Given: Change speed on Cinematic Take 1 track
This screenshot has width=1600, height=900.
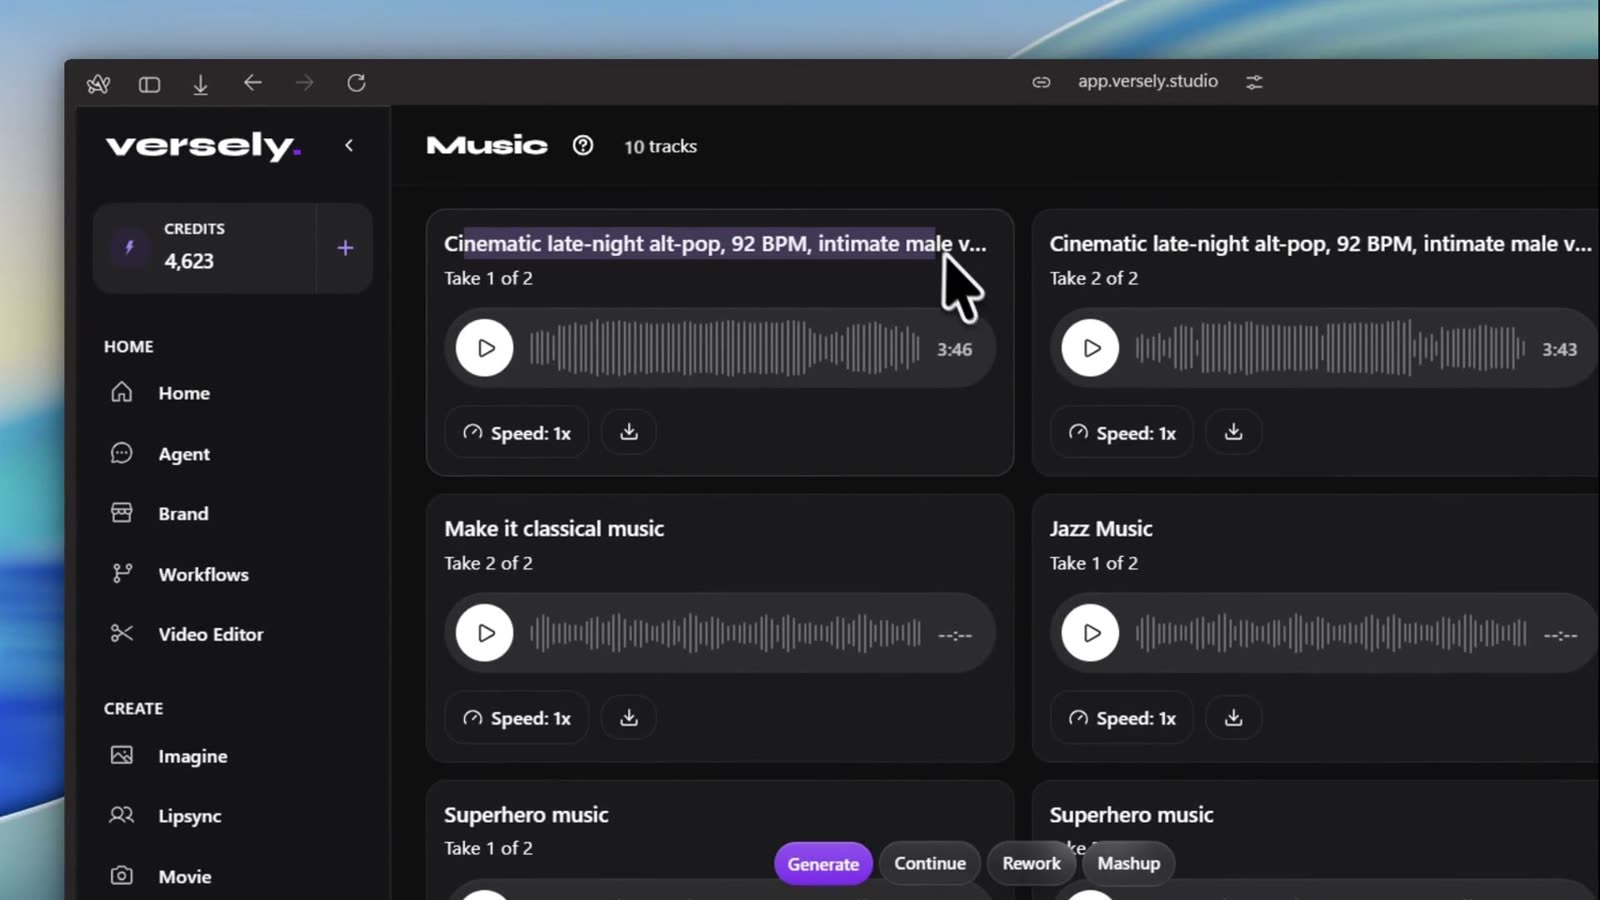Looking at the screenshot, I should tap(517, 433).
